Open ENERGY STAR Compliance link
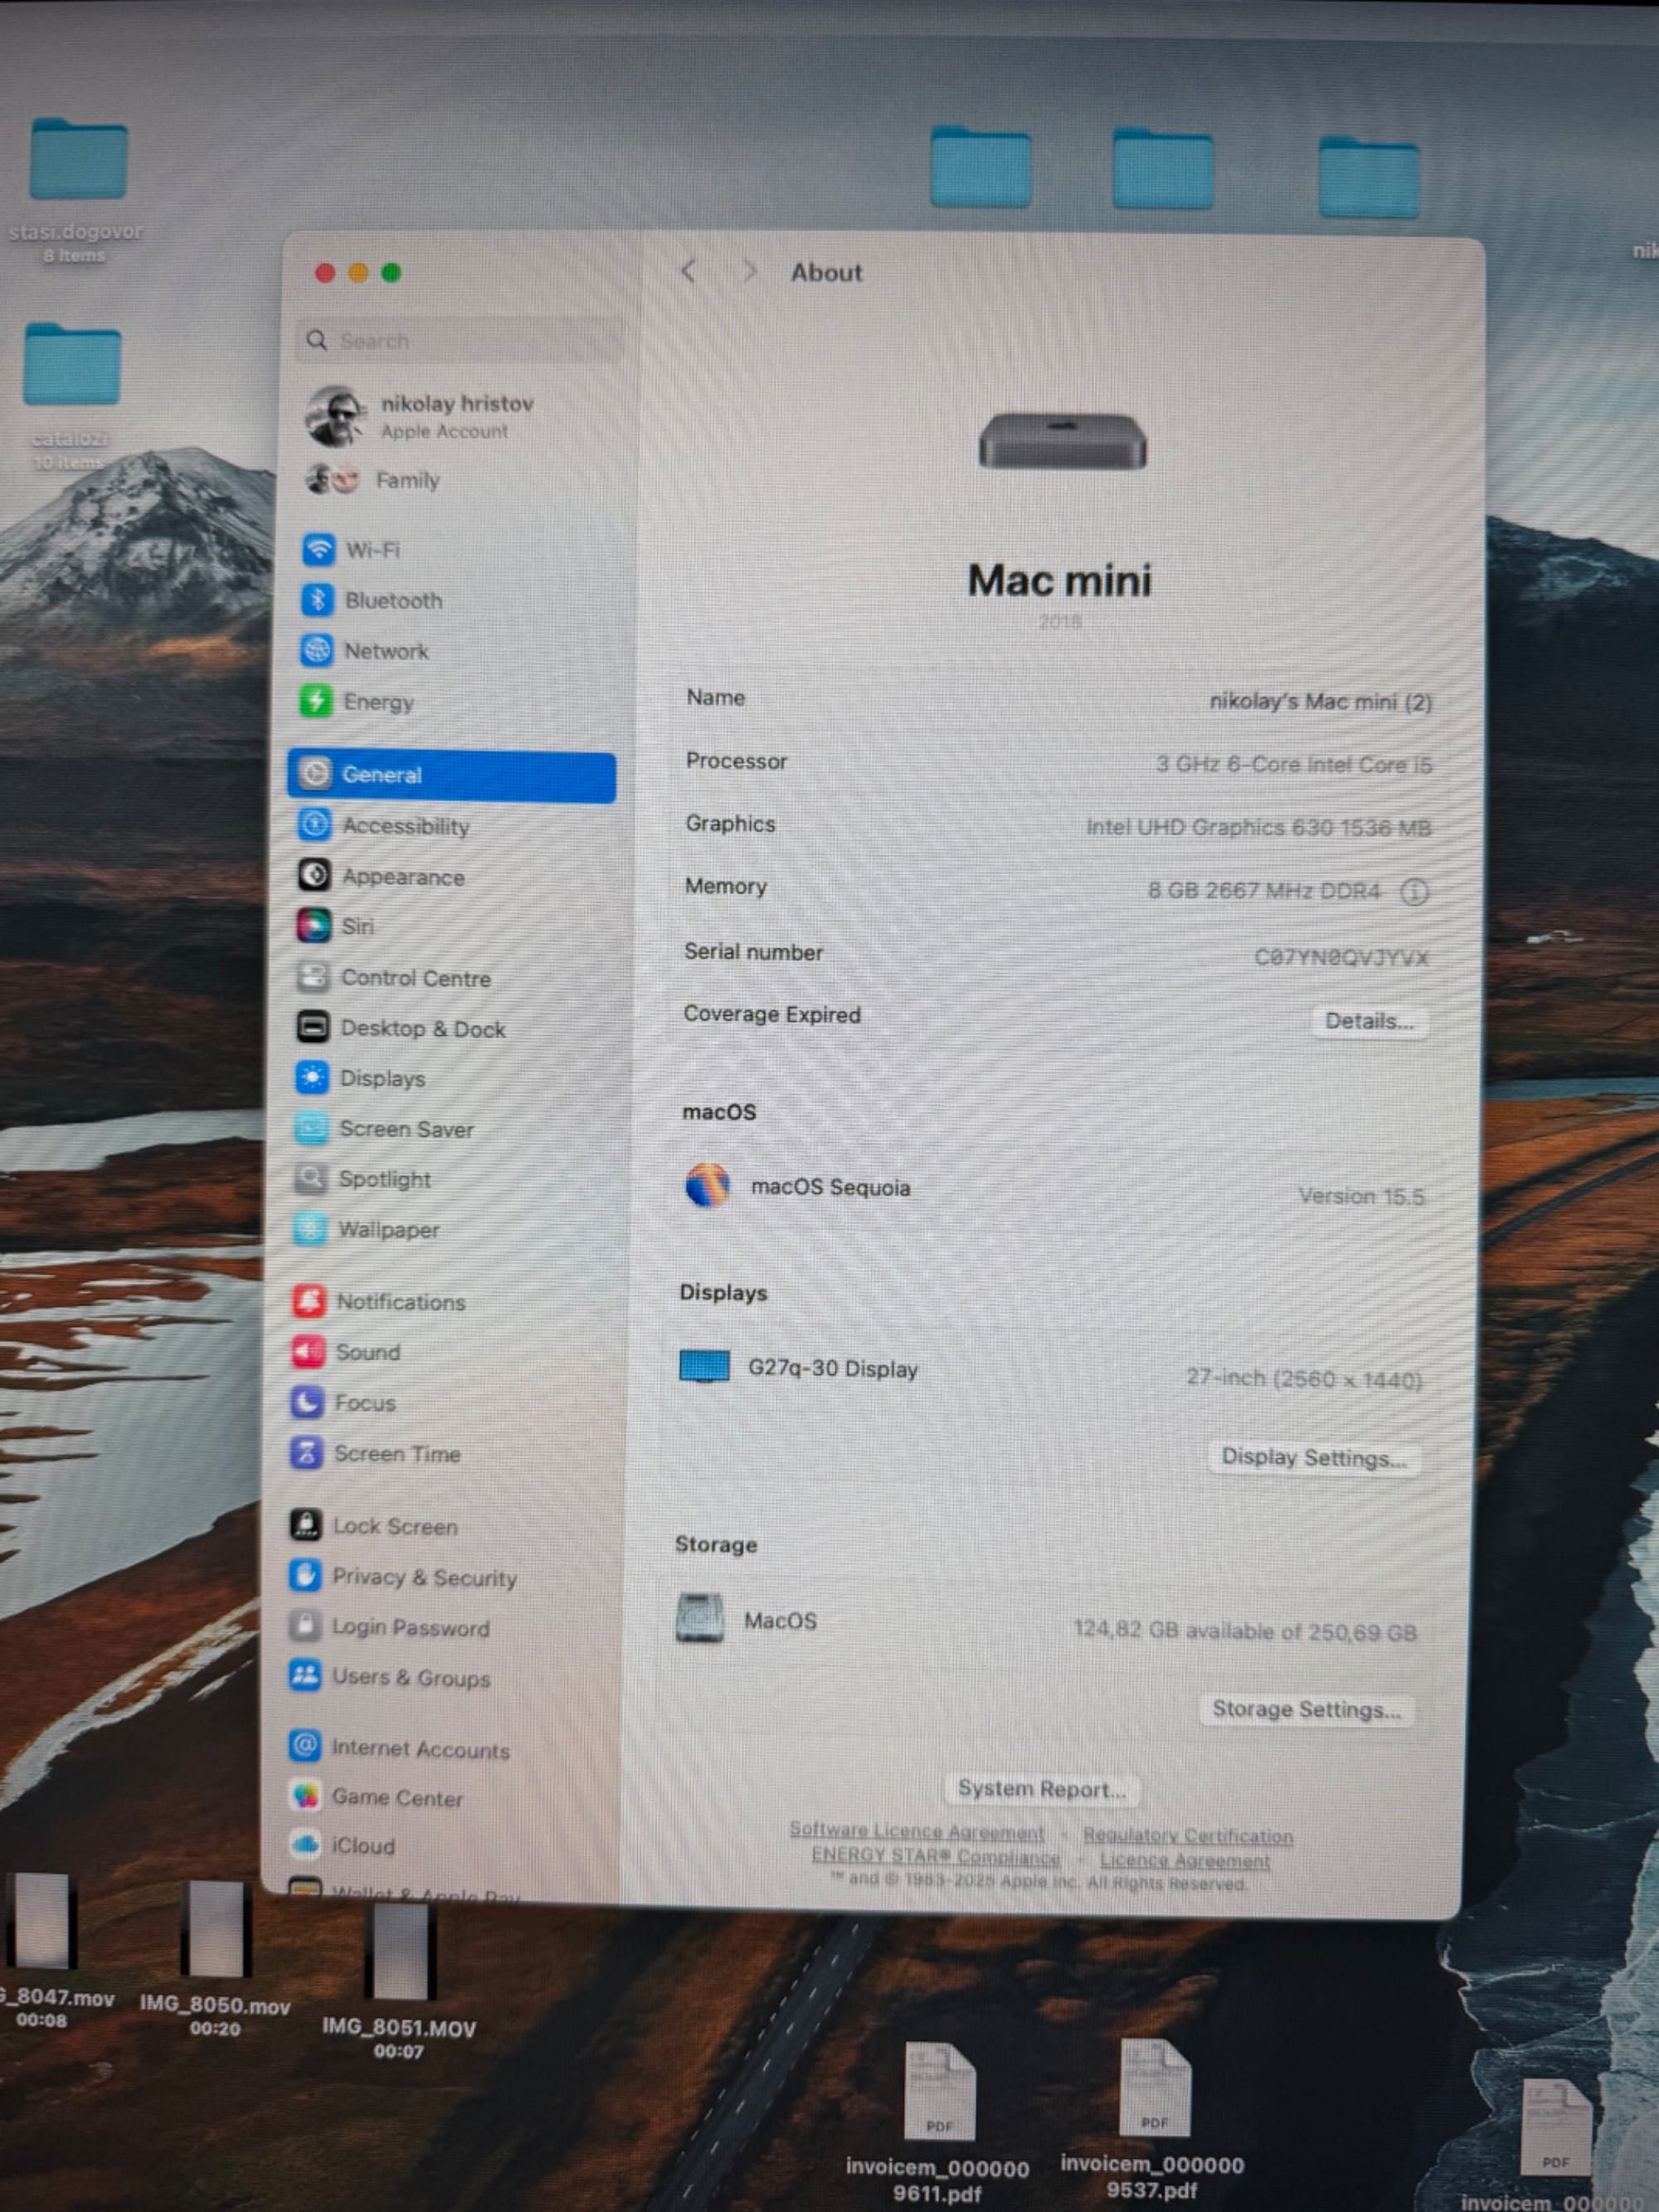1659x2212 pixels. [x=935, y=1857]
